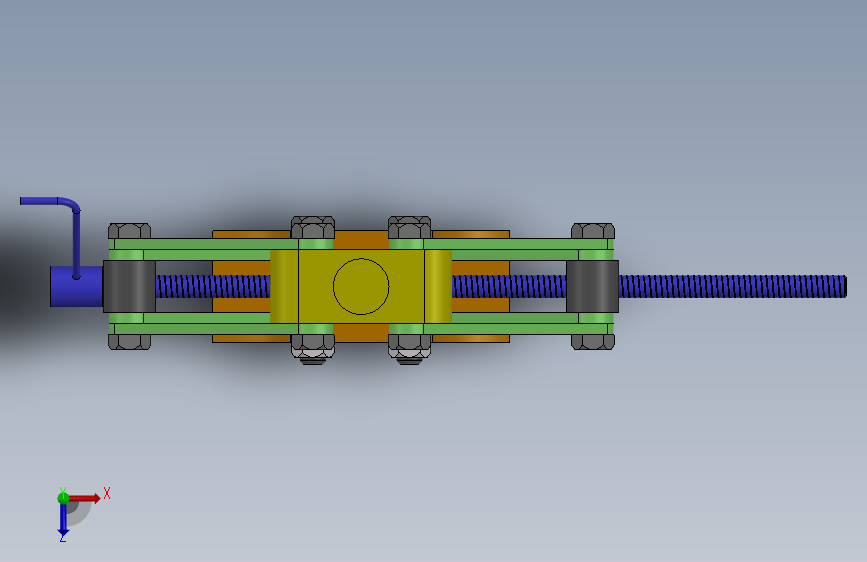Select the bottom-left hex nut
Screen dimensions: 867x562
129,342
